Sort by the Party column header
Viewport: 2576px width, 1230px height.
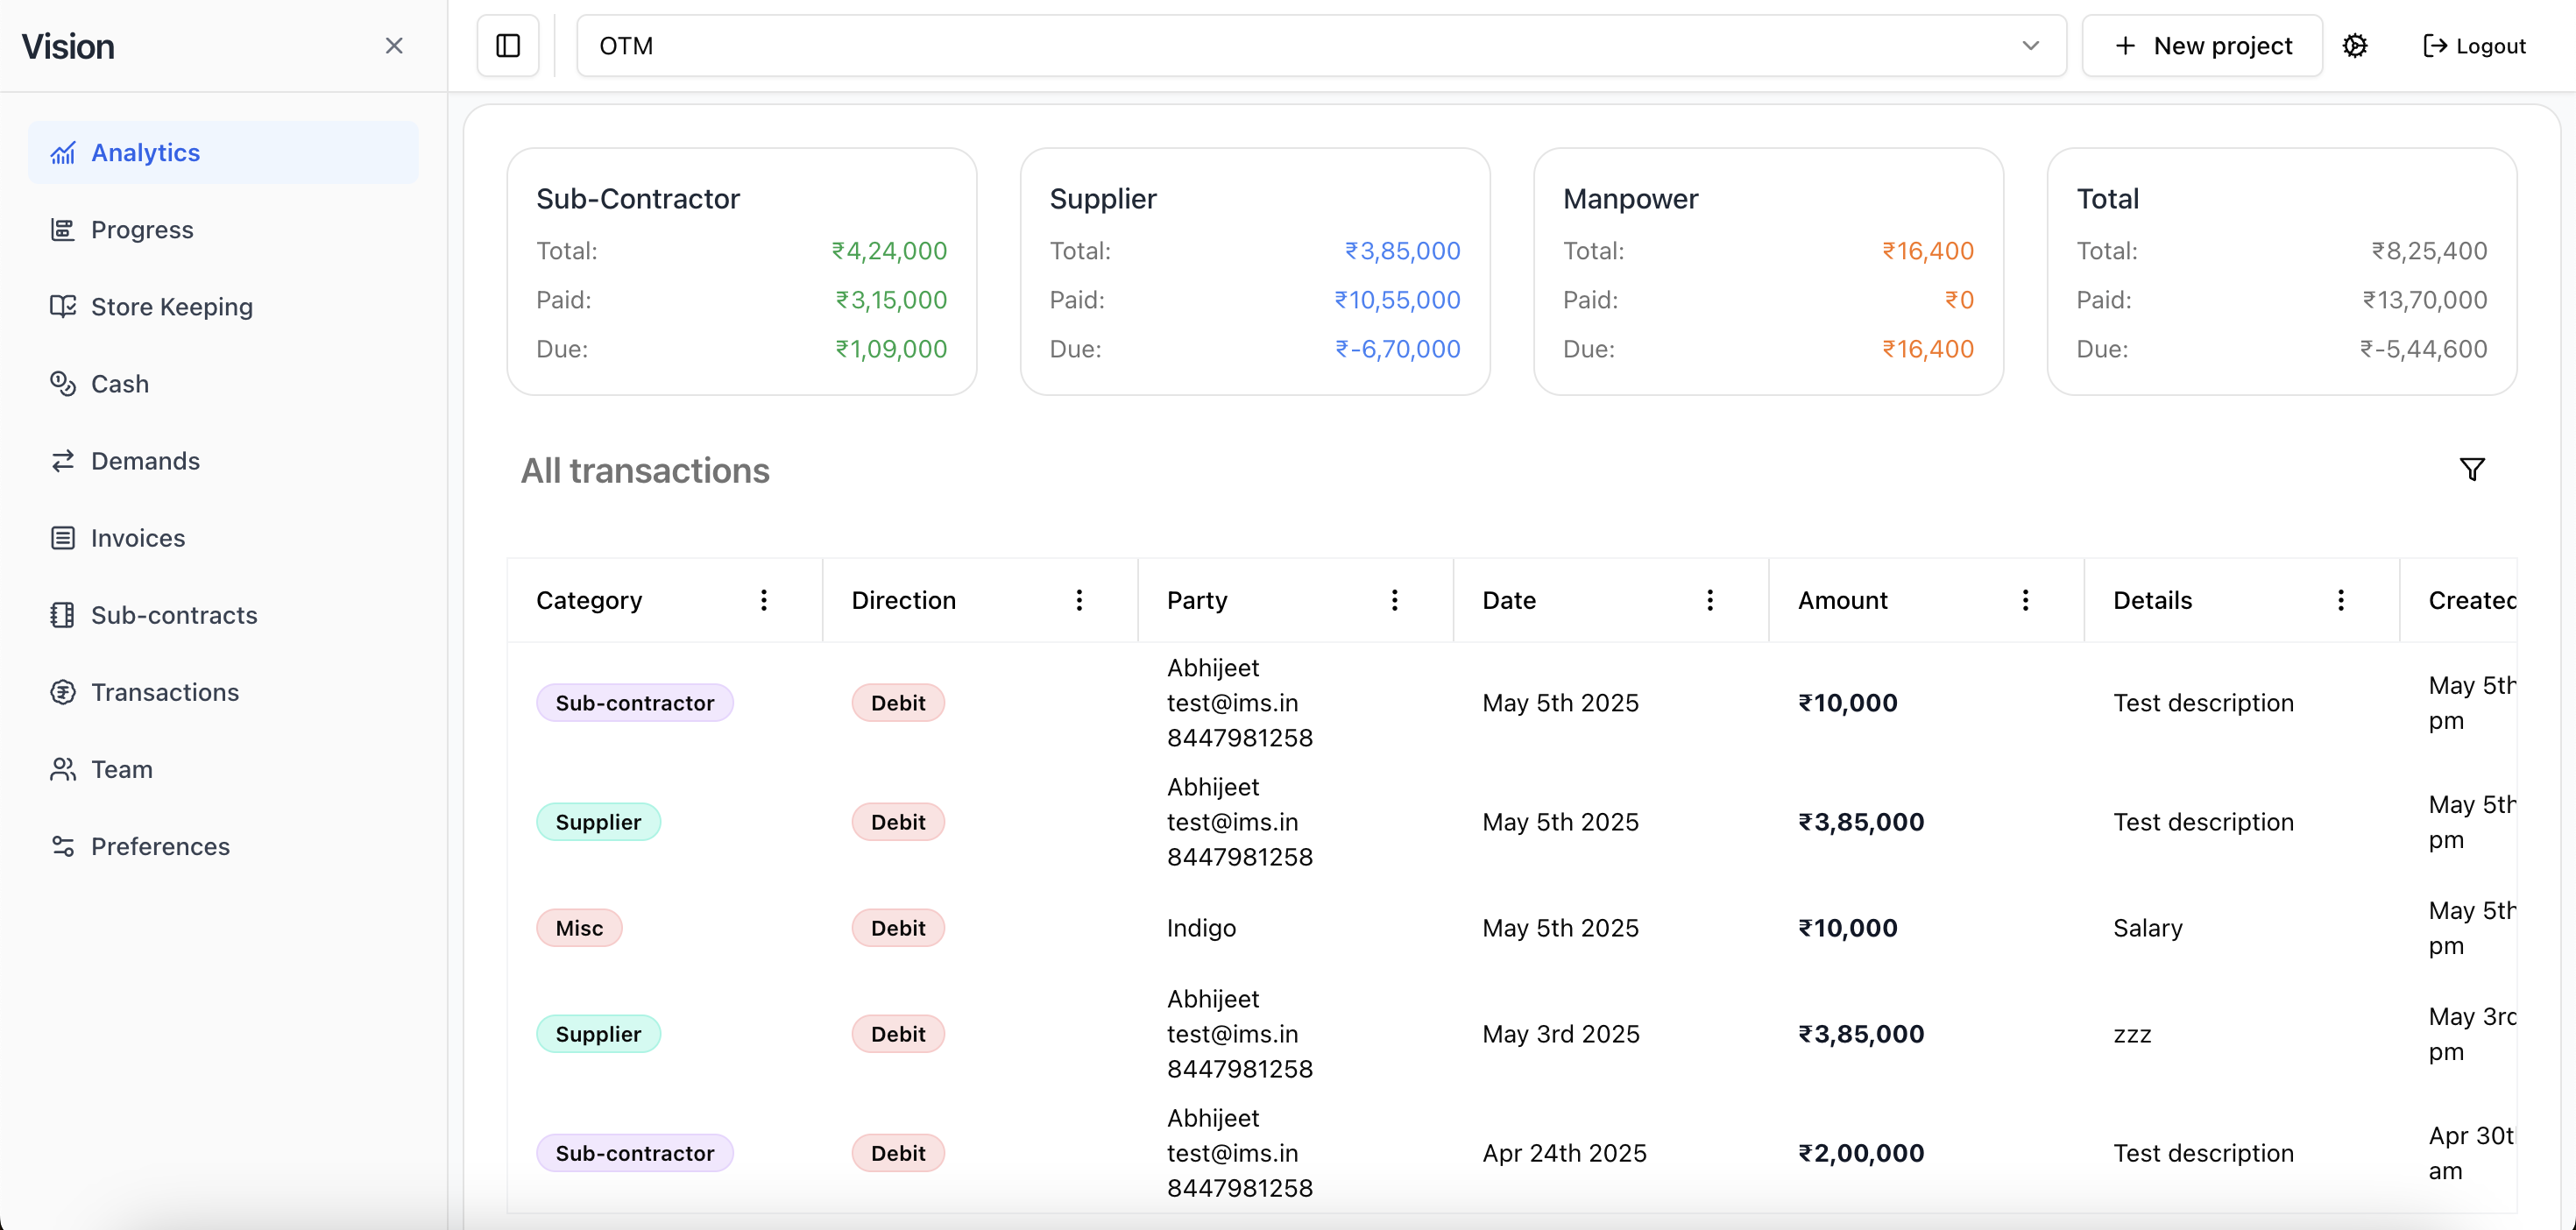click(x=1196, y=600)
